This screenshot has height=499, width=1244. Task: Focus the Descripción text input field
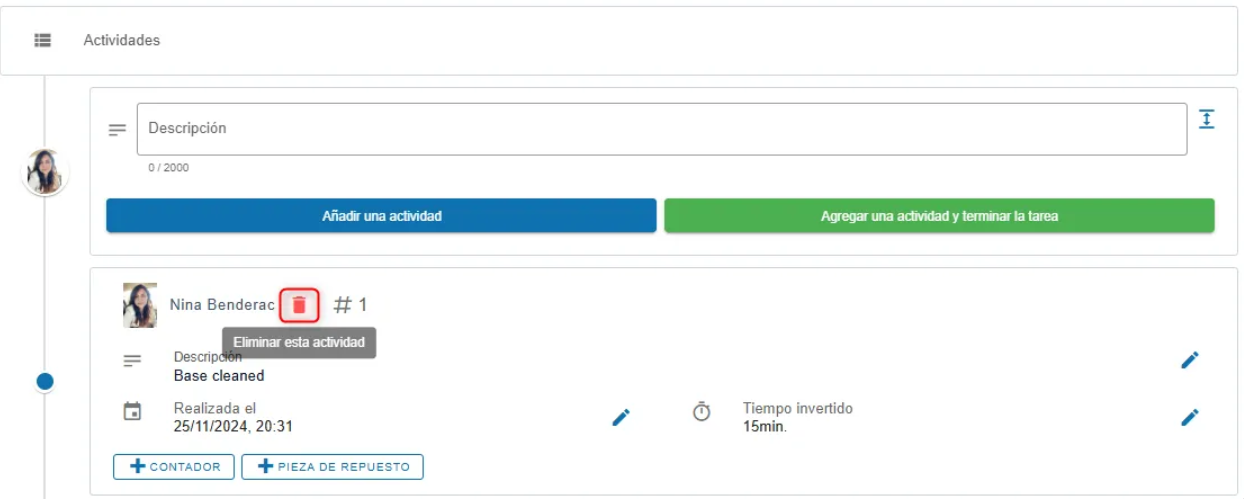point(662,129)
